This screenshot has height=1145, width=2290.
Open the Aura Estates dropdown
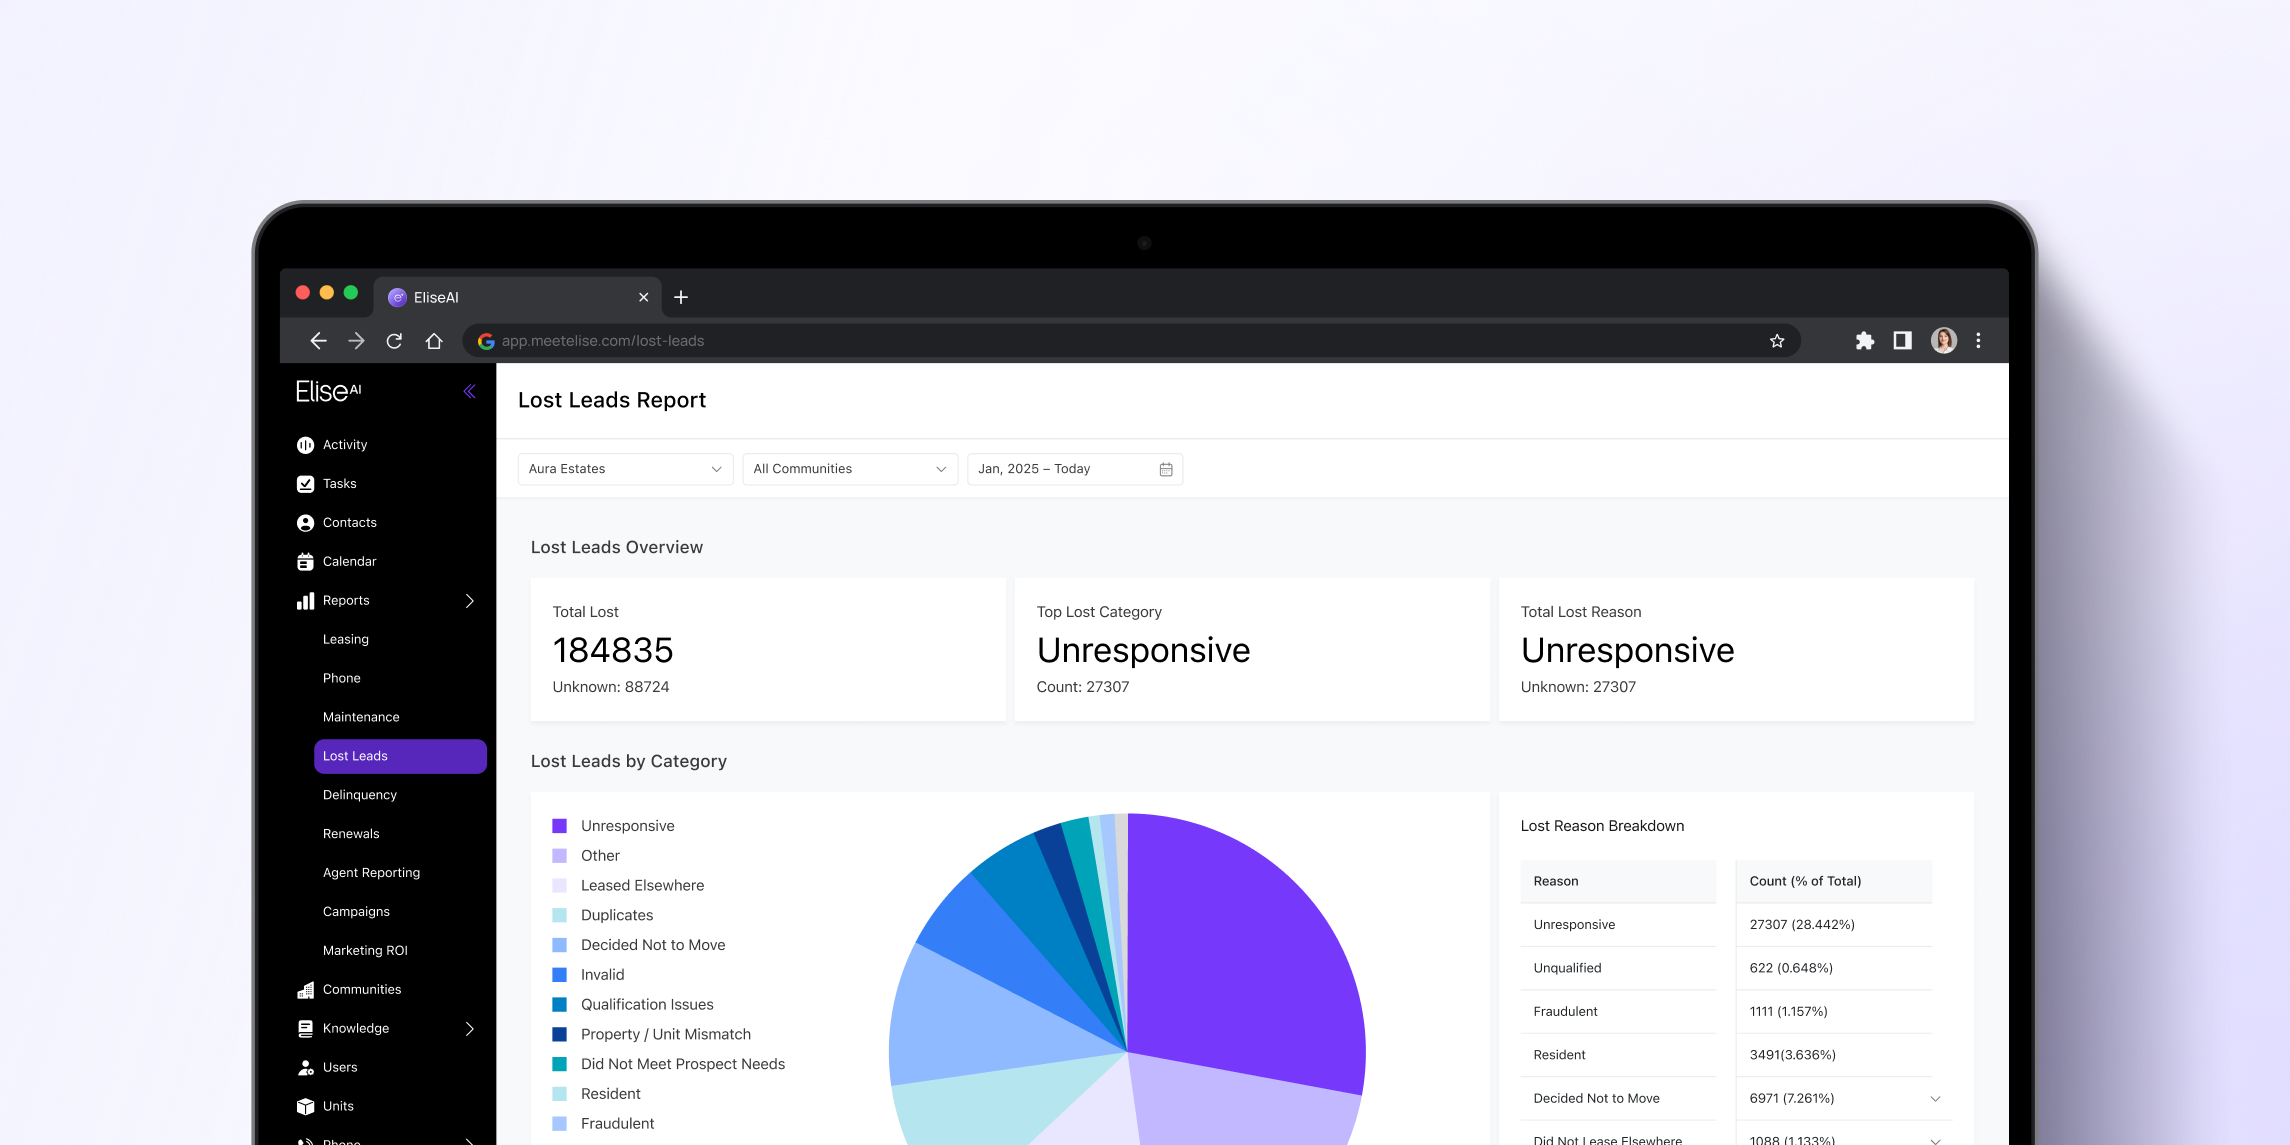coord(624,469)
